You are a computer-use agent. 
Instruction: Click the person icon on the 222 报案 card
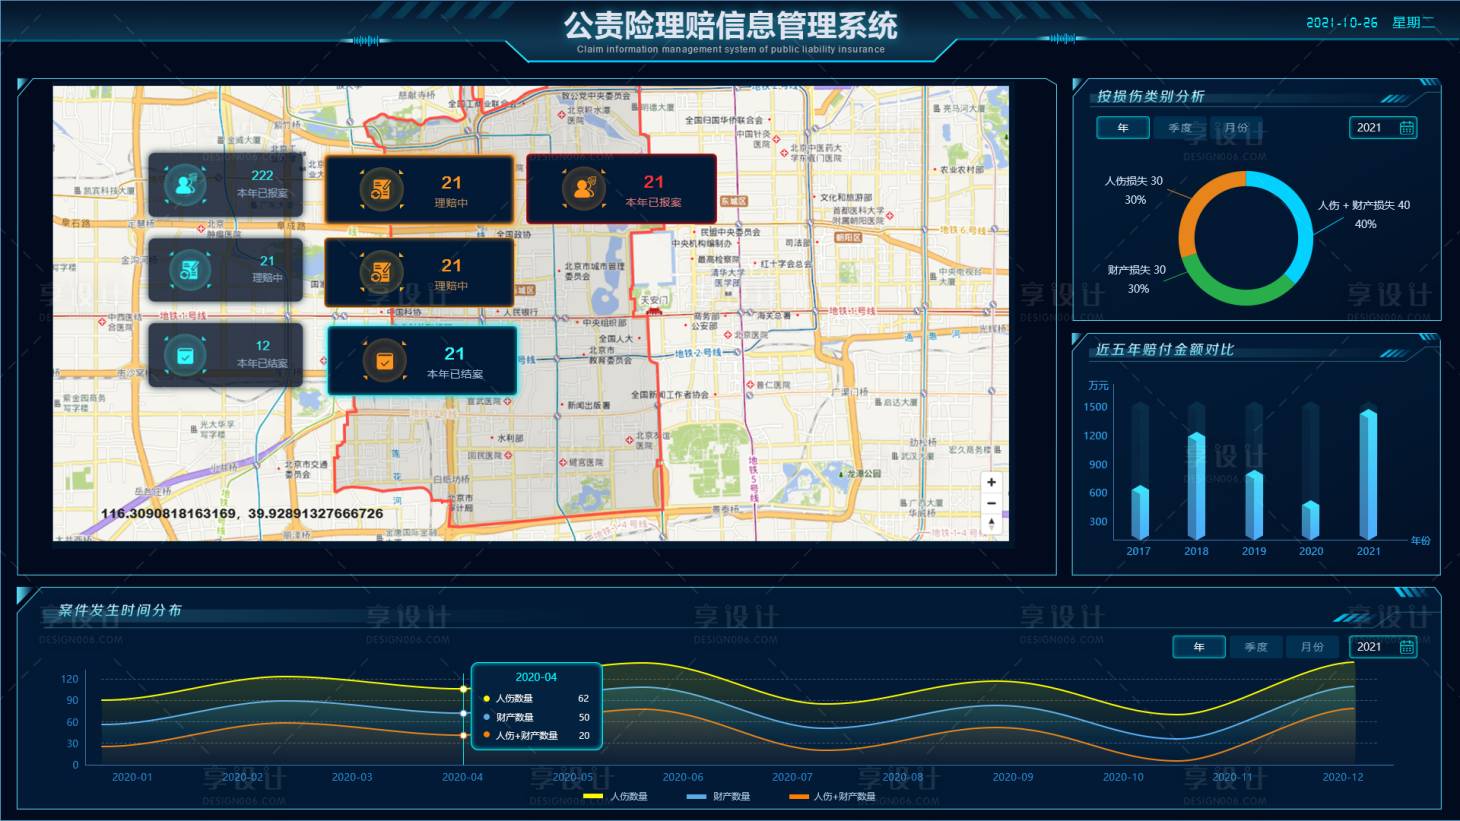click(x=184, y=186)
